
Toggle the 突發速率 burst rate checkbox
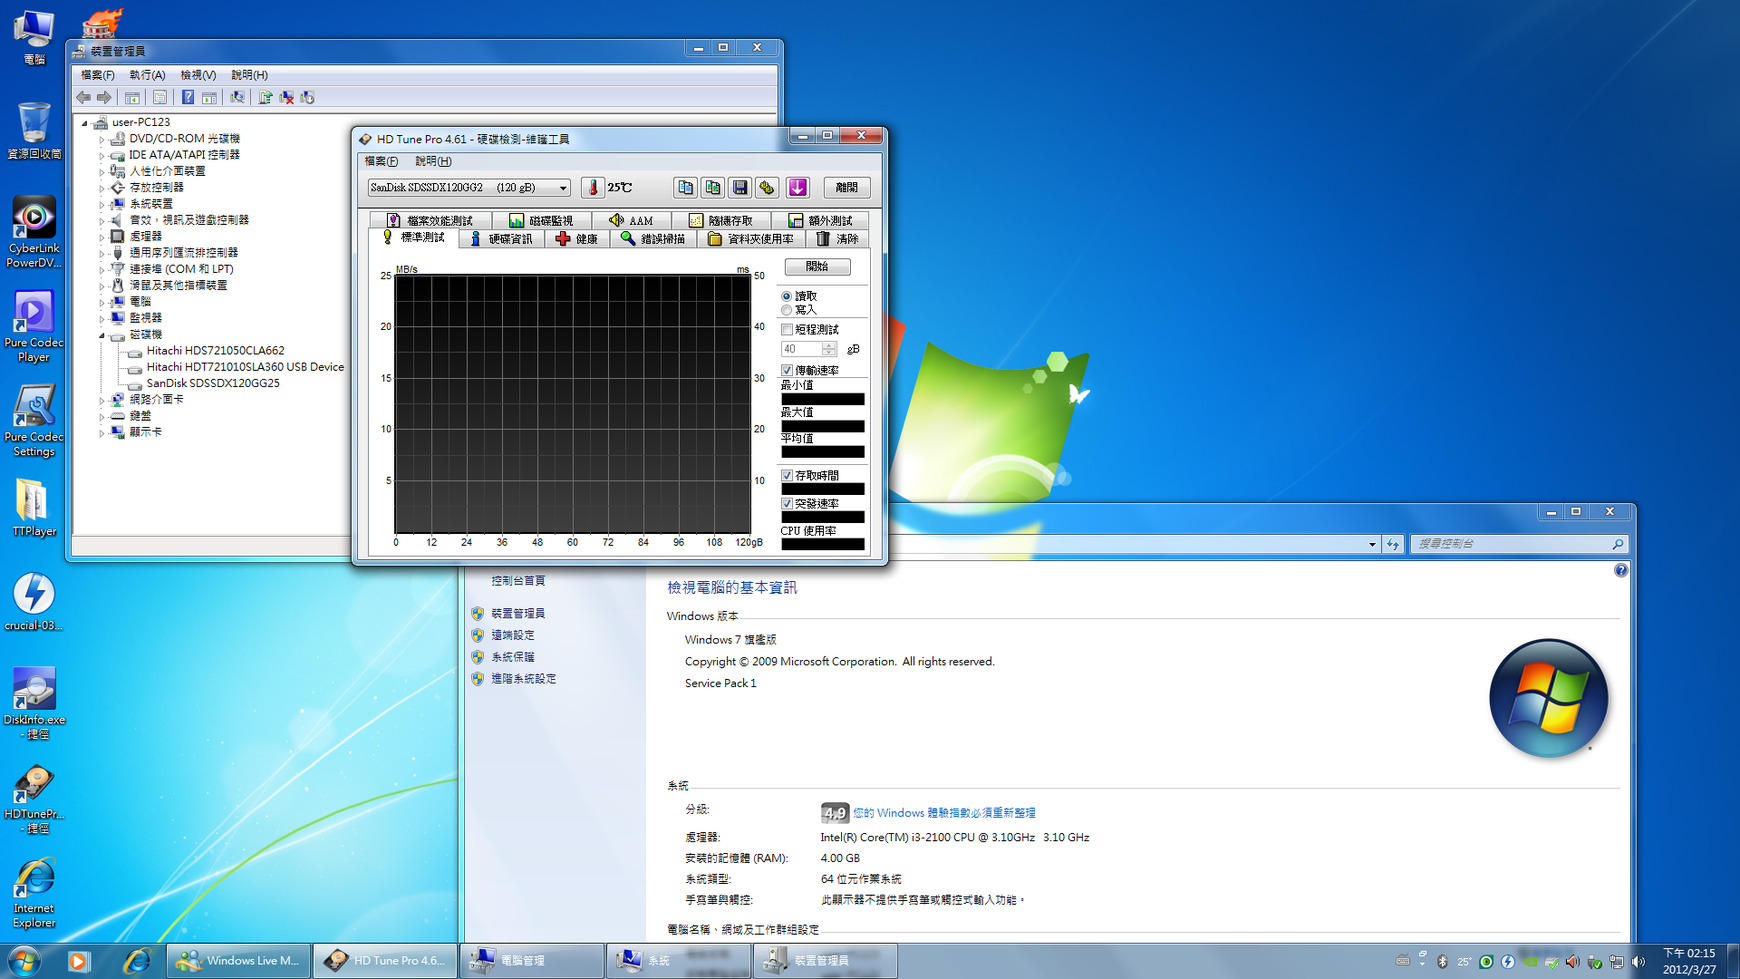787,503
